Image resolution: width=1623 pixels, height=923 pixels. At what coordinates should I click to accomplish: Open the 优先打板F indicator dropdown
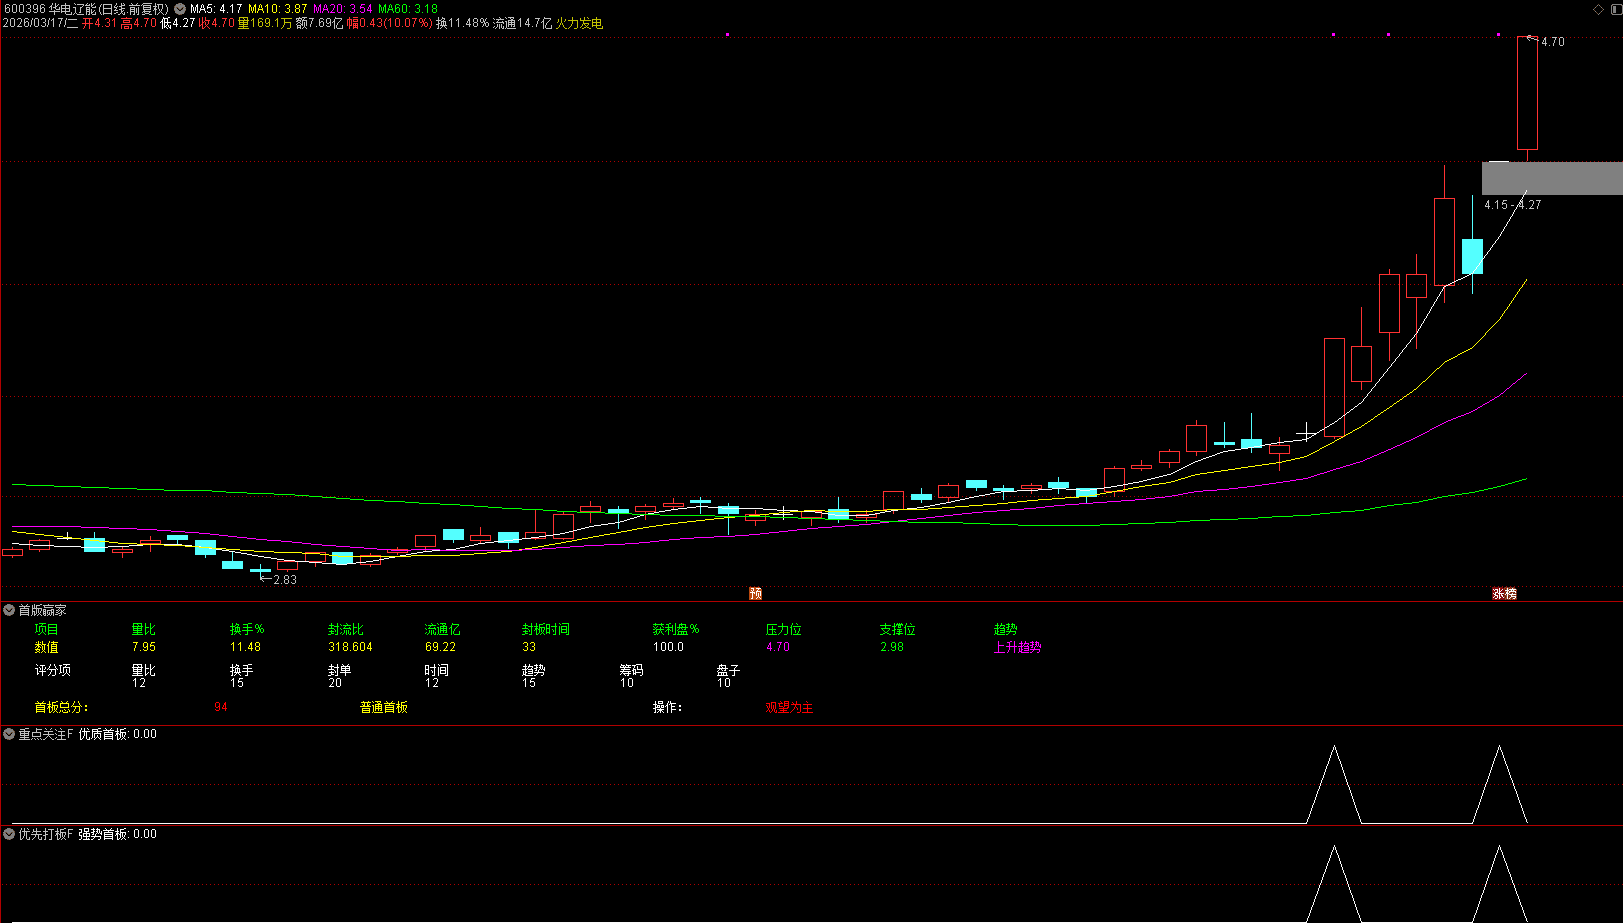(x=9, y=834)
